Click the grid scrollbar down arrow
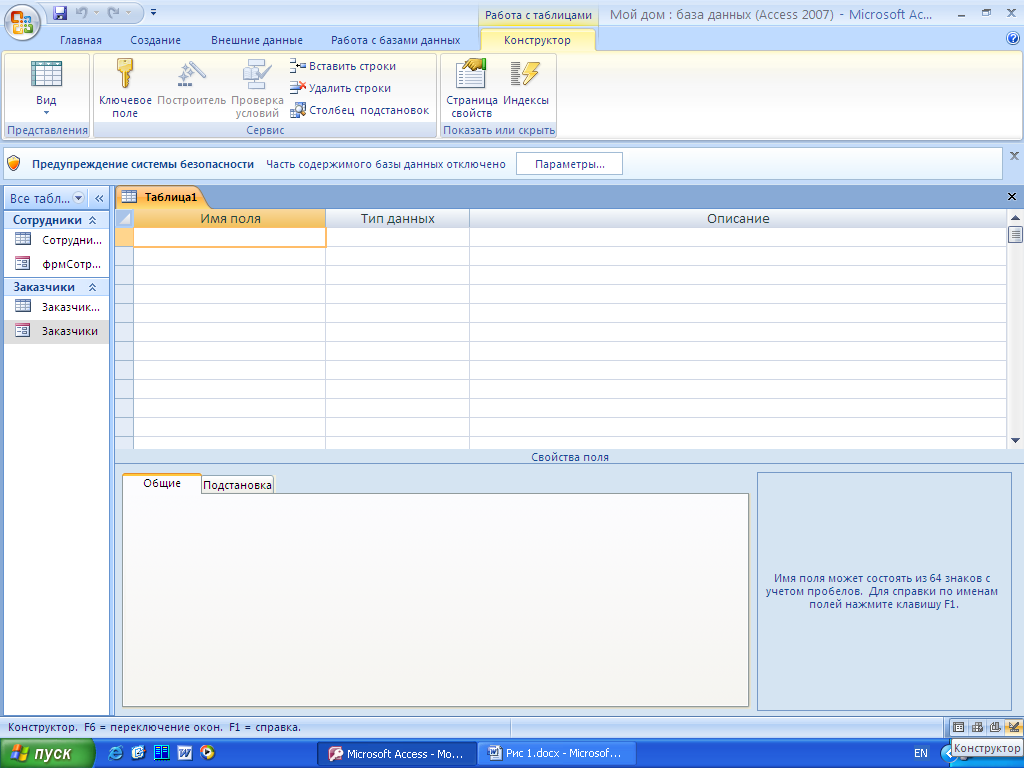The image size is (1024, 768). click(1015, 441)
